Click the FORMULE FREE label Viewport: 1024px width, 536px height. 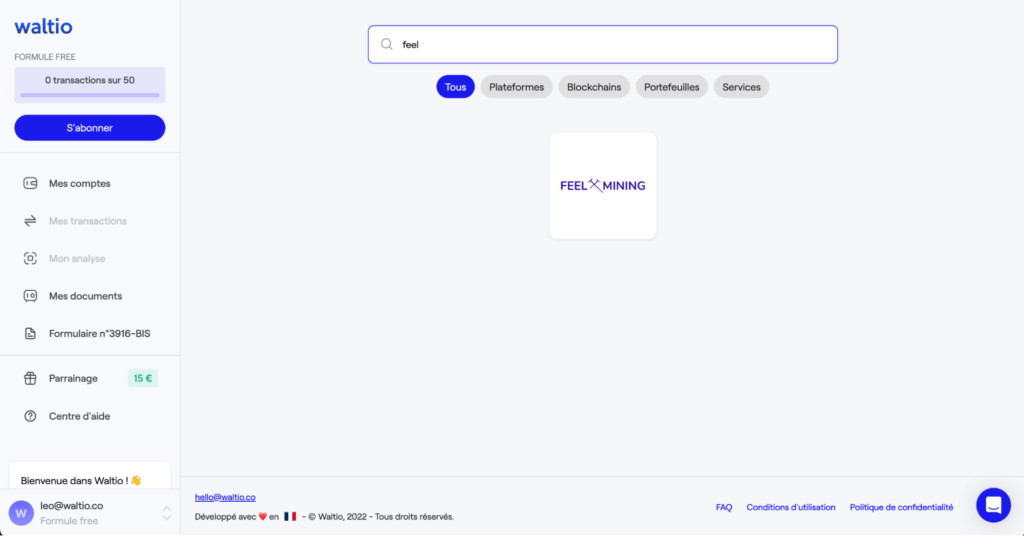[x=45, y=57]
